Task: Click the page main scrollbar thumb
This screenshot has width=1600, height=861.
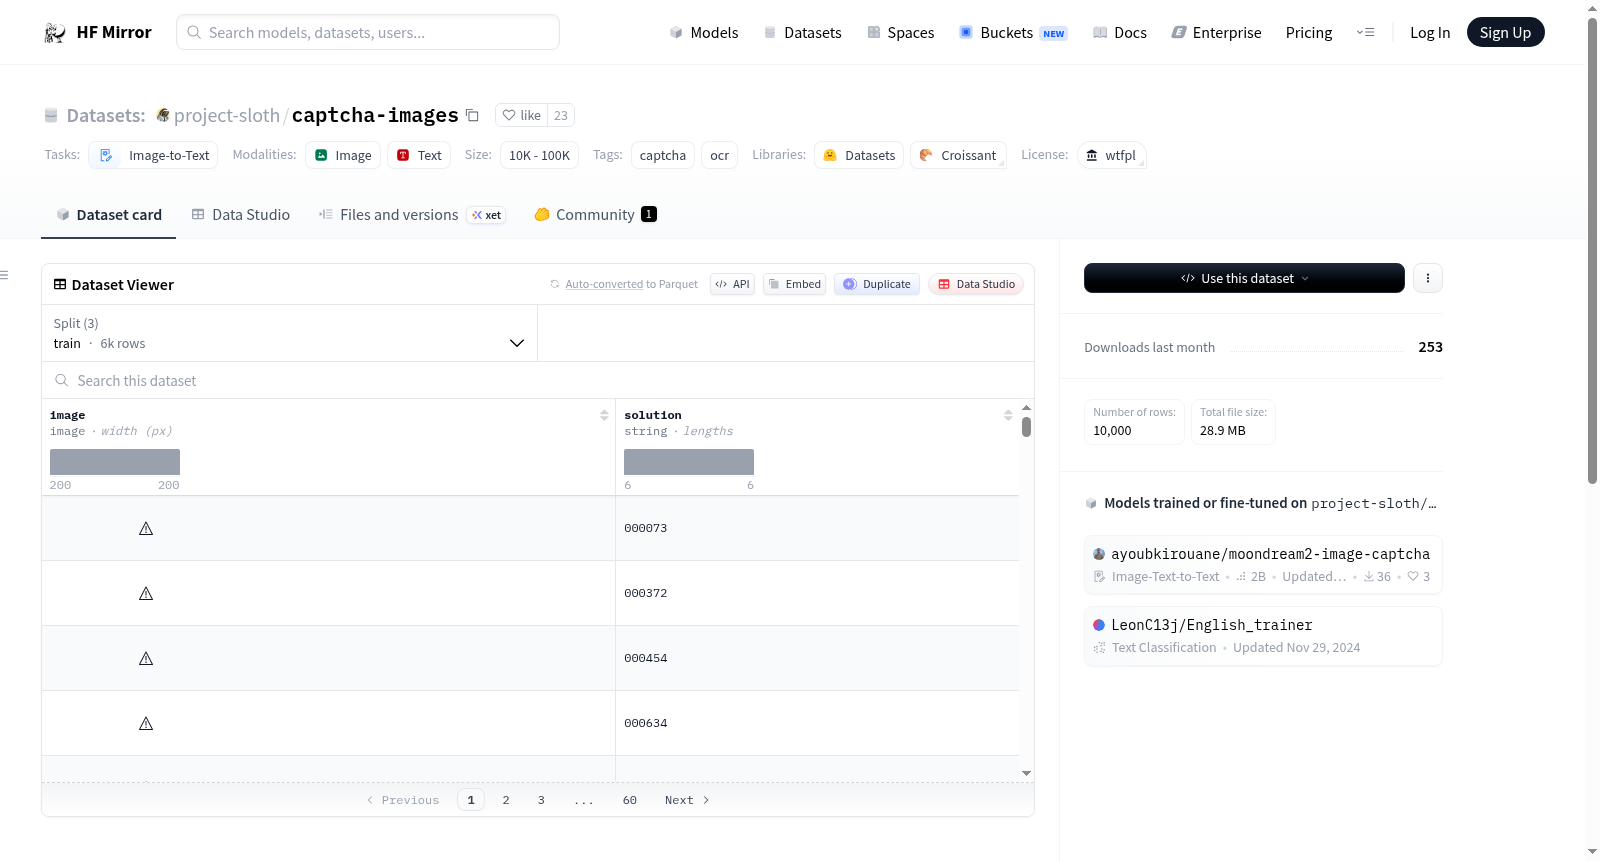Action: click(1593, 250)
